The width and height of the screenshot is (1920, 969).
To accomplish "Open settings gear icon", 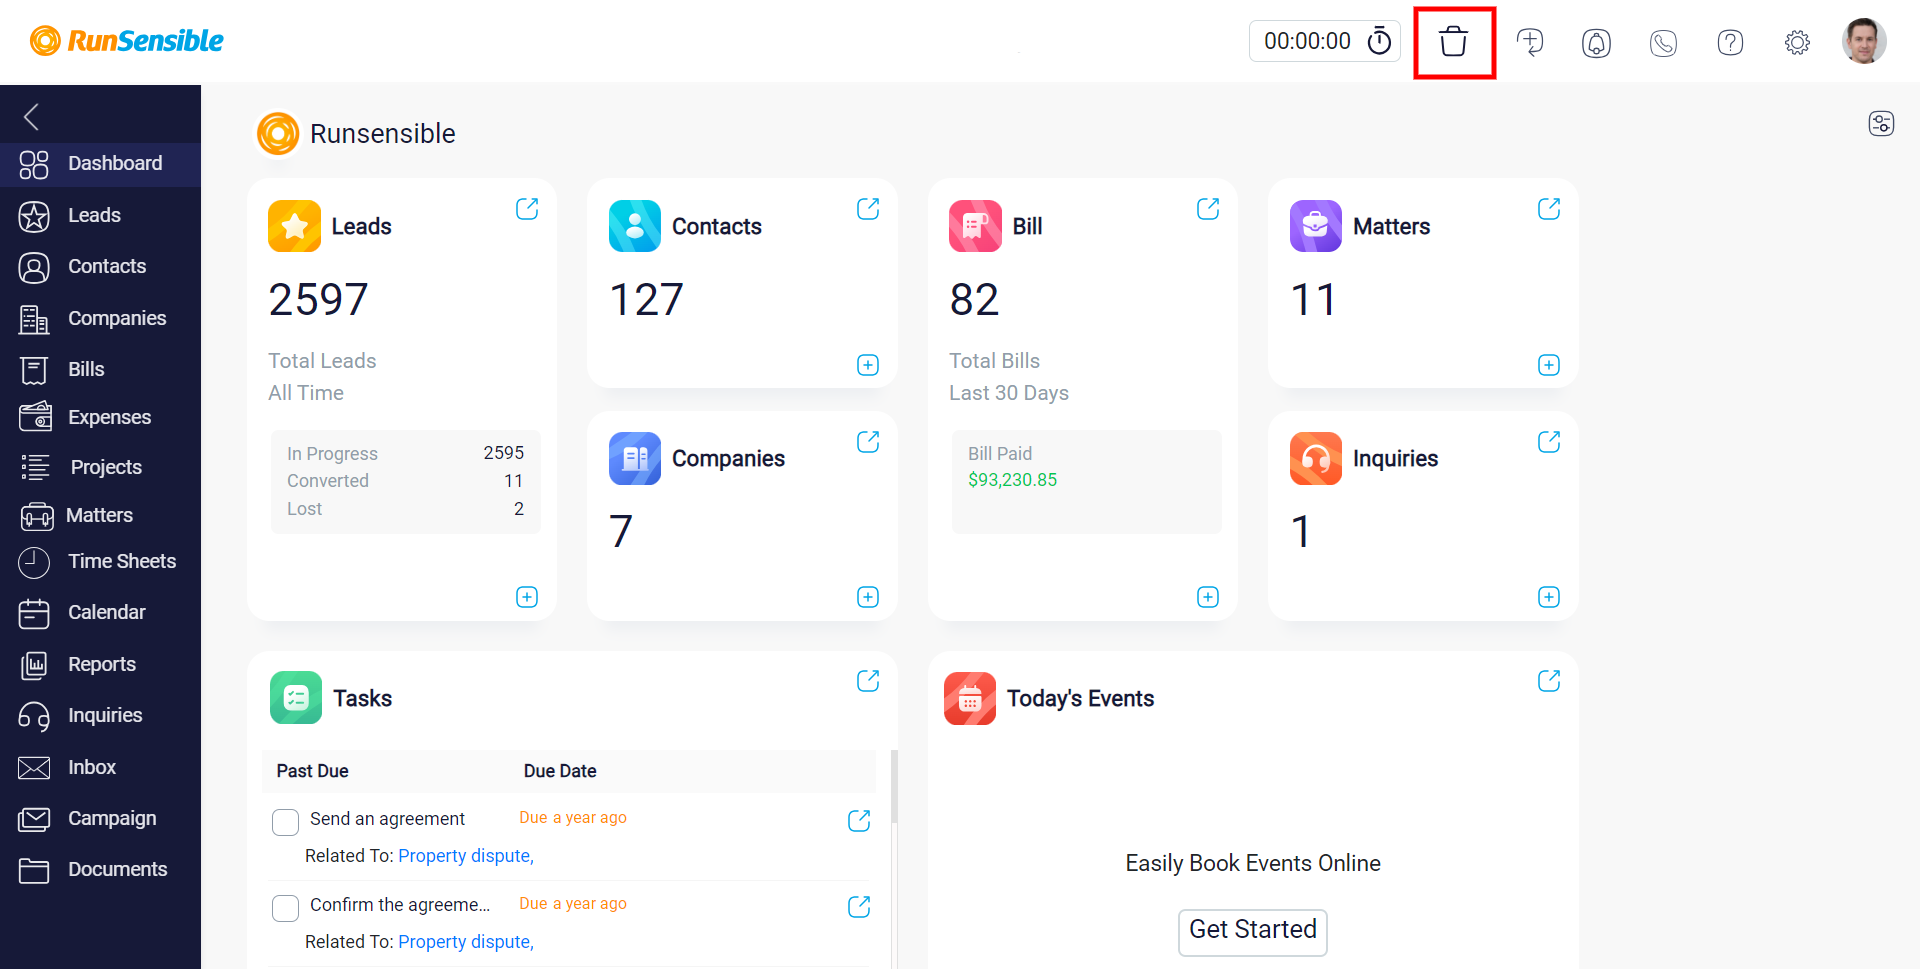I will tap(1797, 42).
